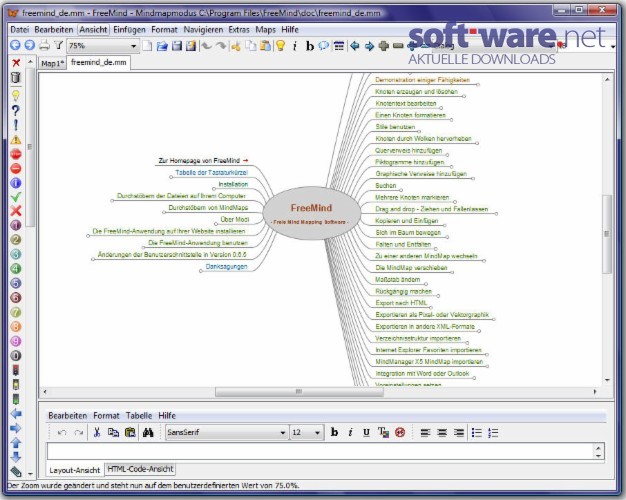This screenshot has height=500, width=626.
Task: Click the cloud bubble icon in toolbar
Action: pyautogui.click(x=324, y=46)
